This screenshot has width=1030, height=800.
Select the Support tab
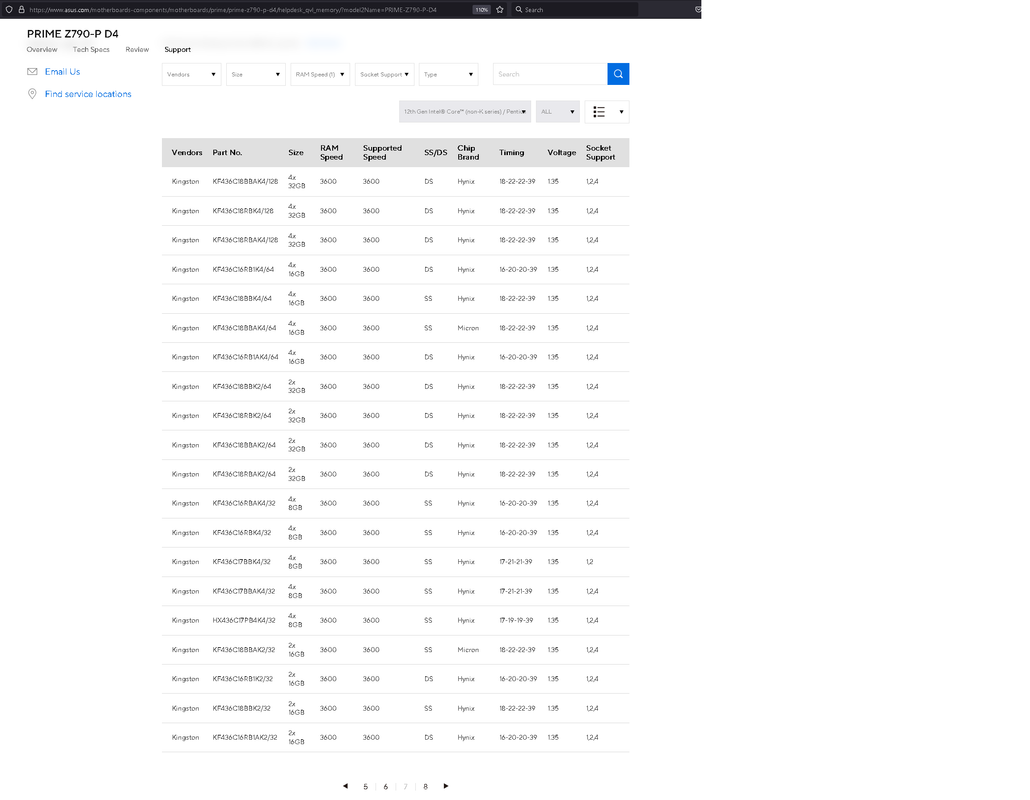pos(177,49)
